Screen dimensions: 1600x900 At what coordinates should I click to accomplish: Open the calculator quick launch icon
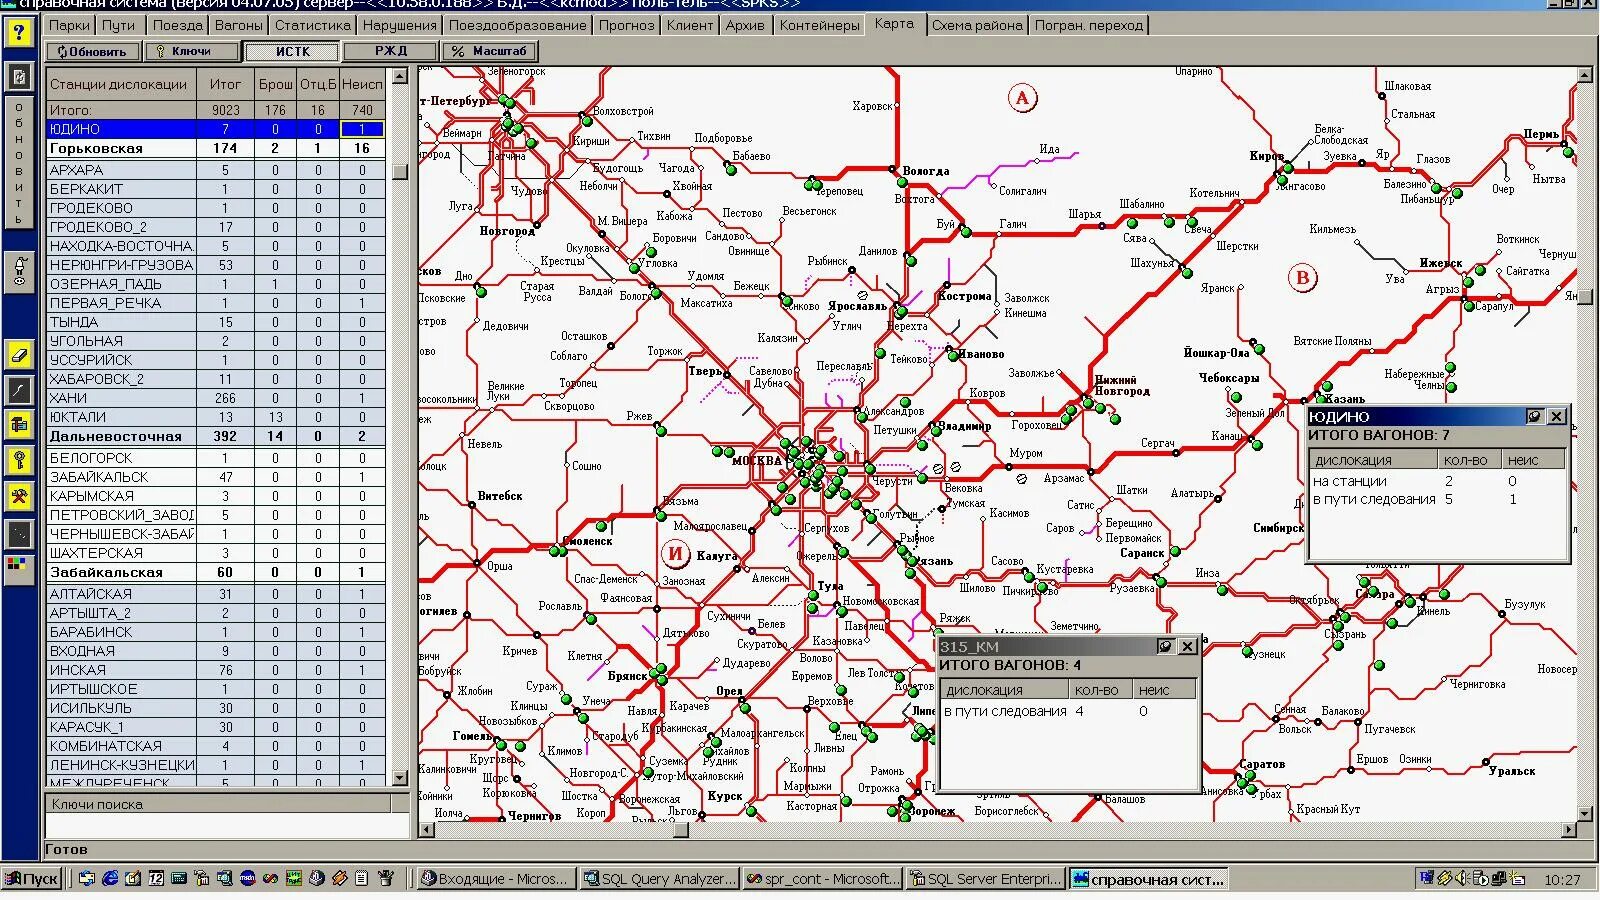click(179, 878)
